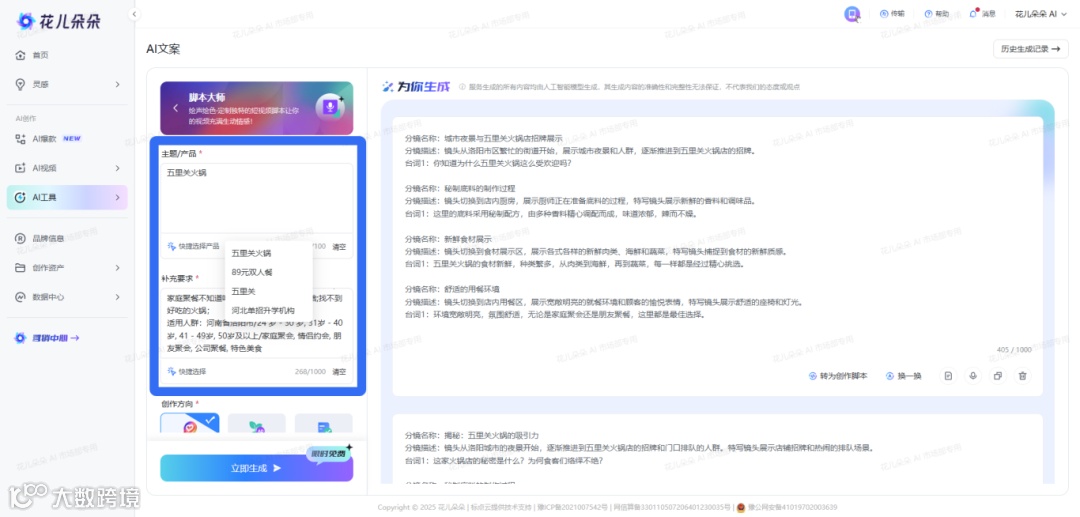Screen dimensions: 1080x517
Task: Open the 帮助 help menu
Action: [936, 14]
